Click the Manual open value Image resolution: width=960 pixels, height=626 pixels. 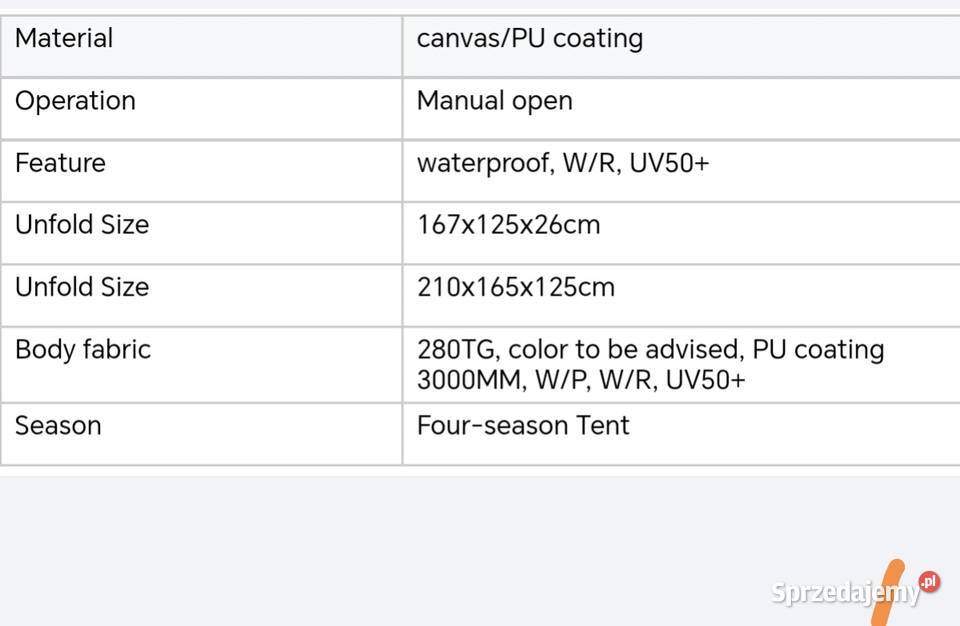click(x=494, y=101)
